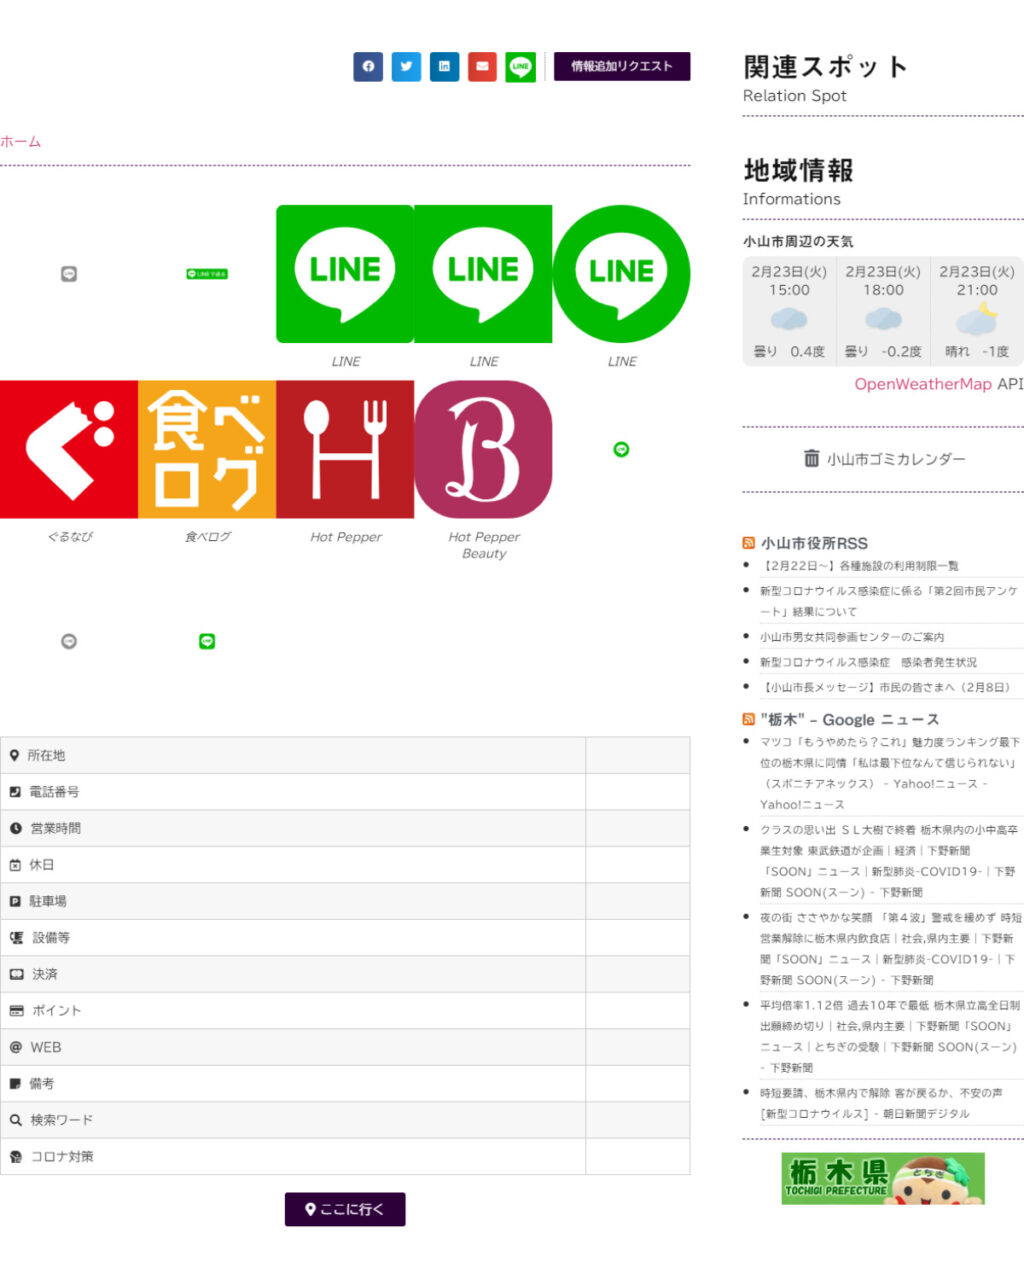Click the RSS icon beside "栃木" Google ニュース

coord(749,719)
